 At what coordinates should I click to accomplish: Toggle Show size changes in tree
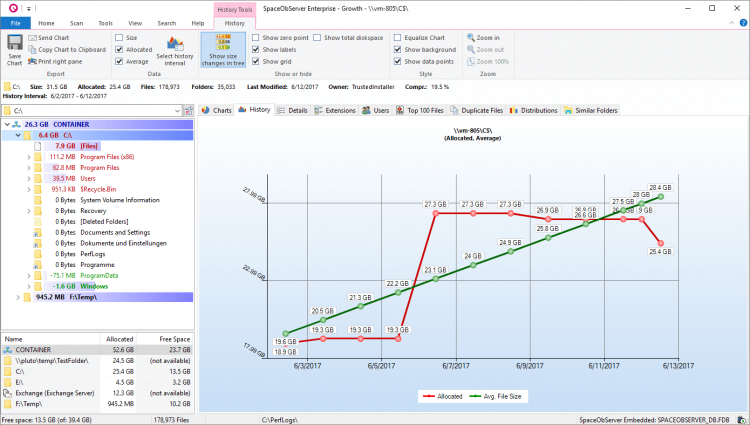pyautogui.click(x=222, y=50)
